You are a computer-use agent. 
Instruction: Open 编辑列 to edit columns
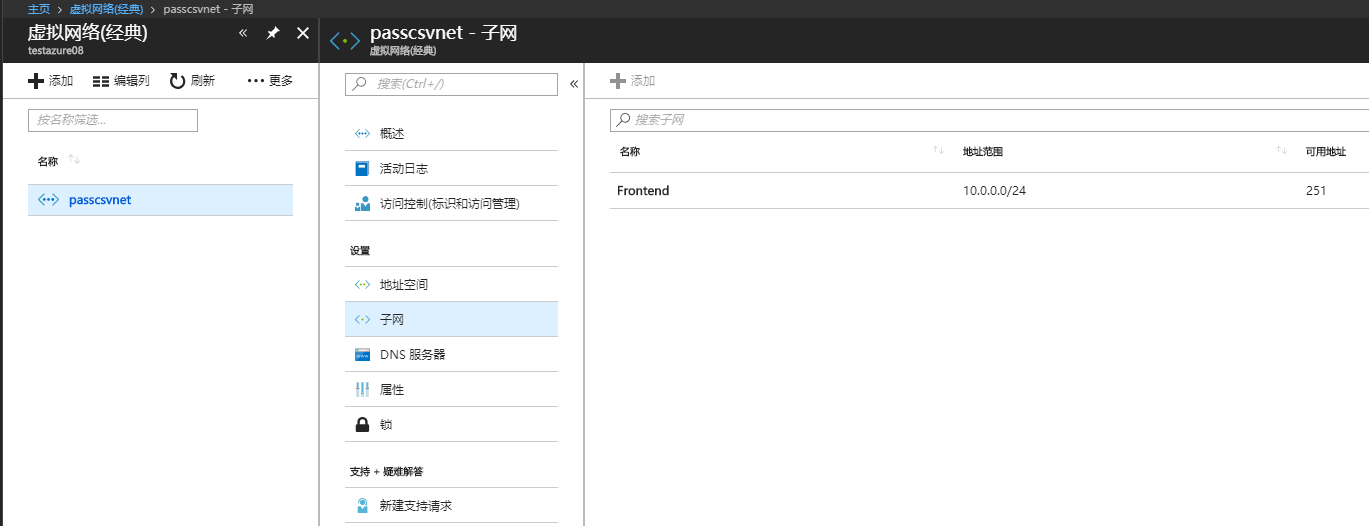coord(121,81)
